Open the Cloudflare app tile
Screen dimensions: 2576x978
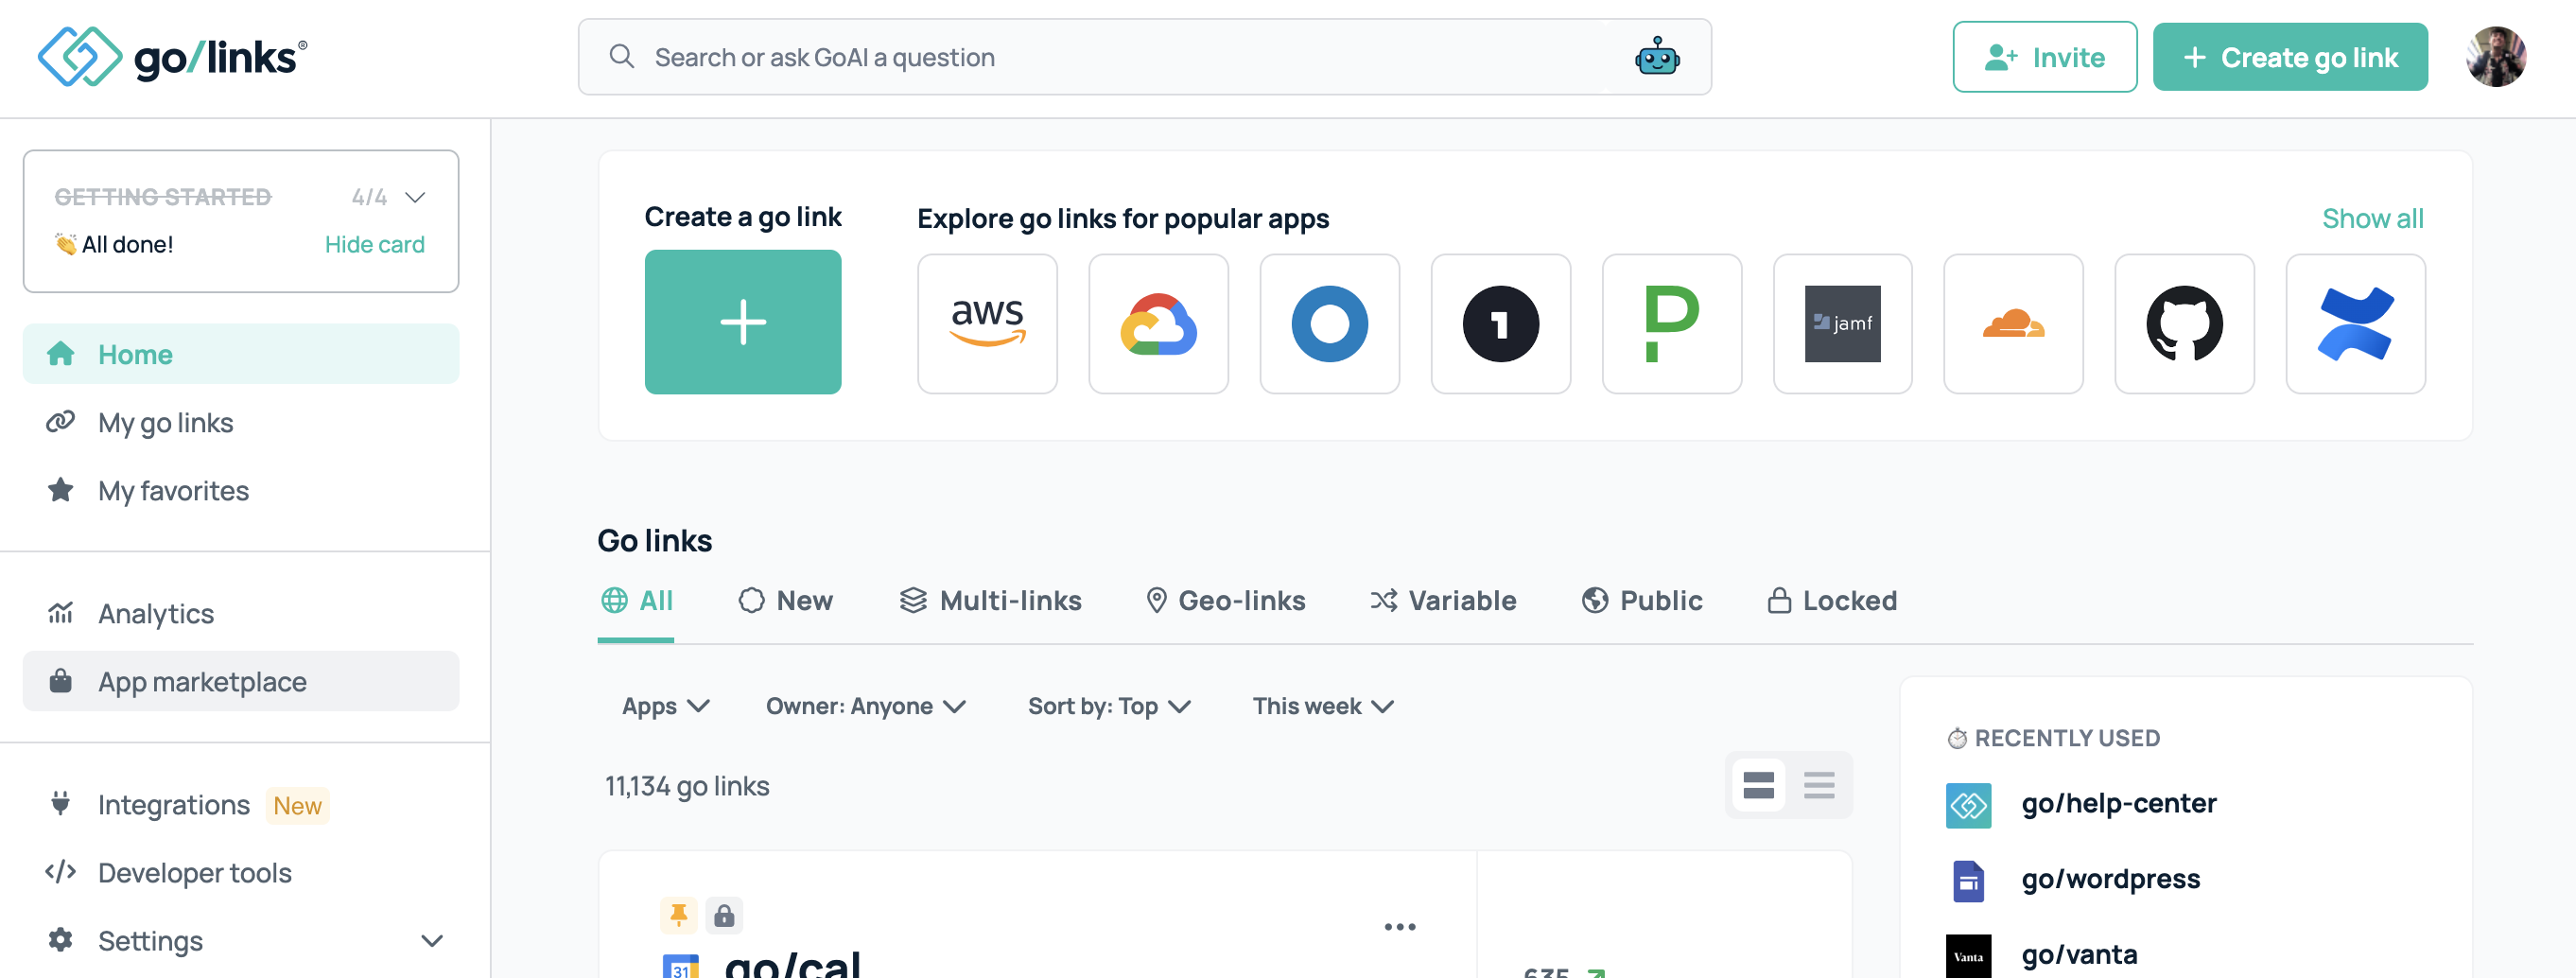point(2013,323)
